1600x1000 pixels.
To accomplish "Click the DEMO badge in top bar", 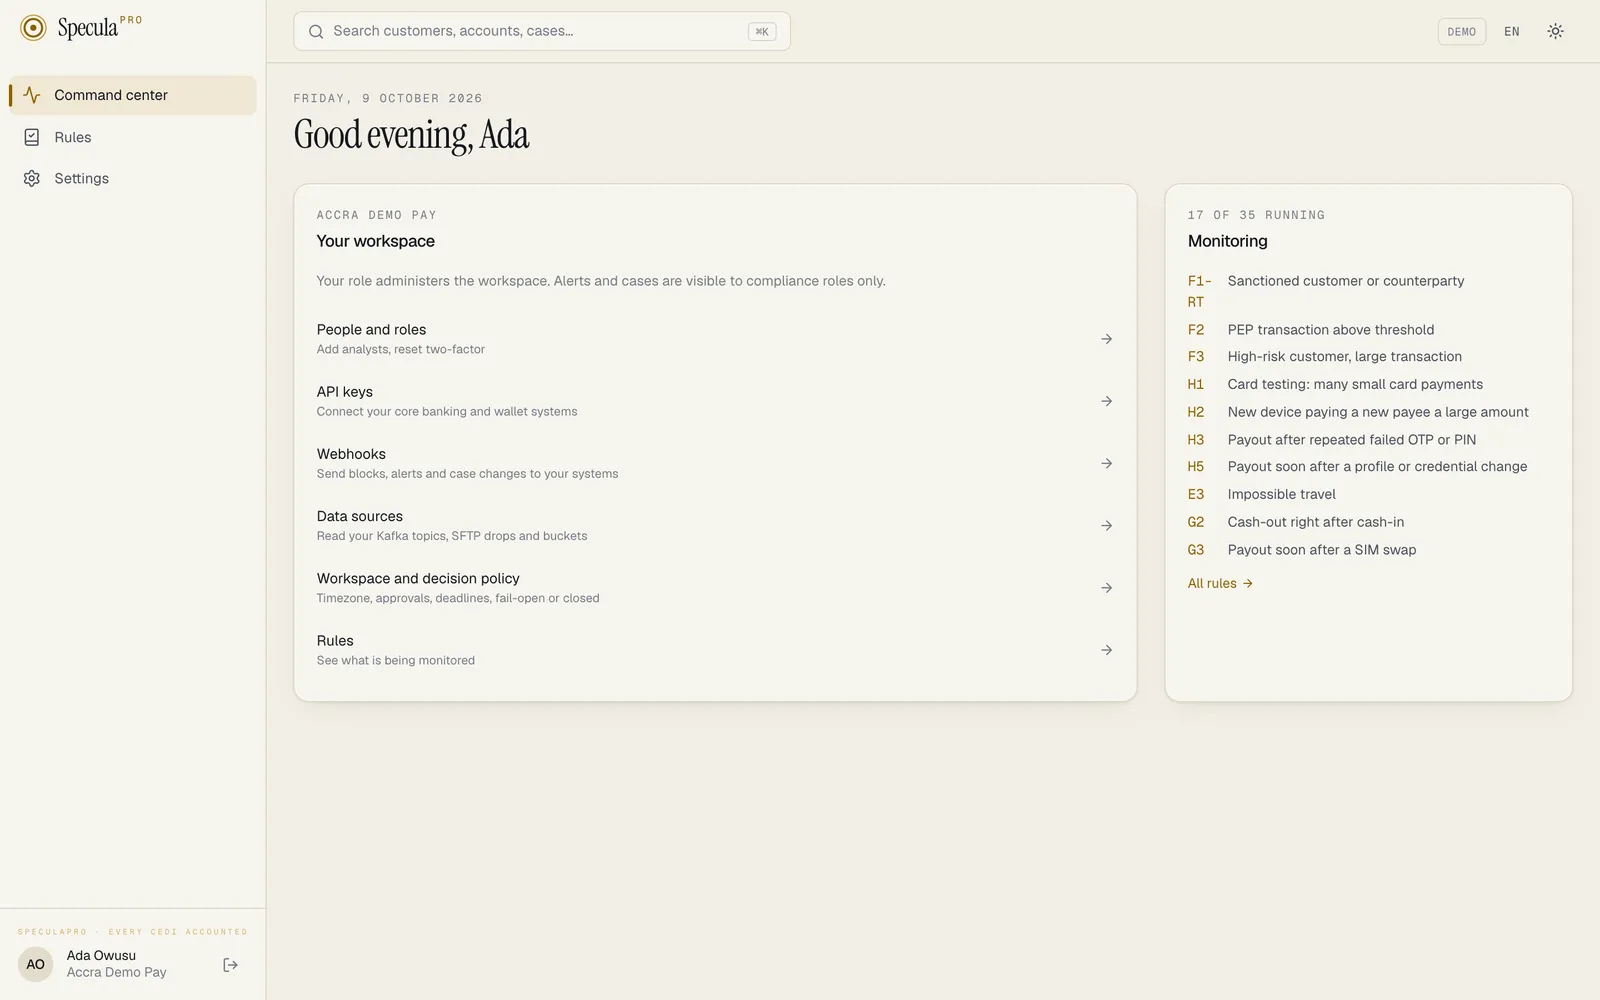I will tap(1462, 31).
